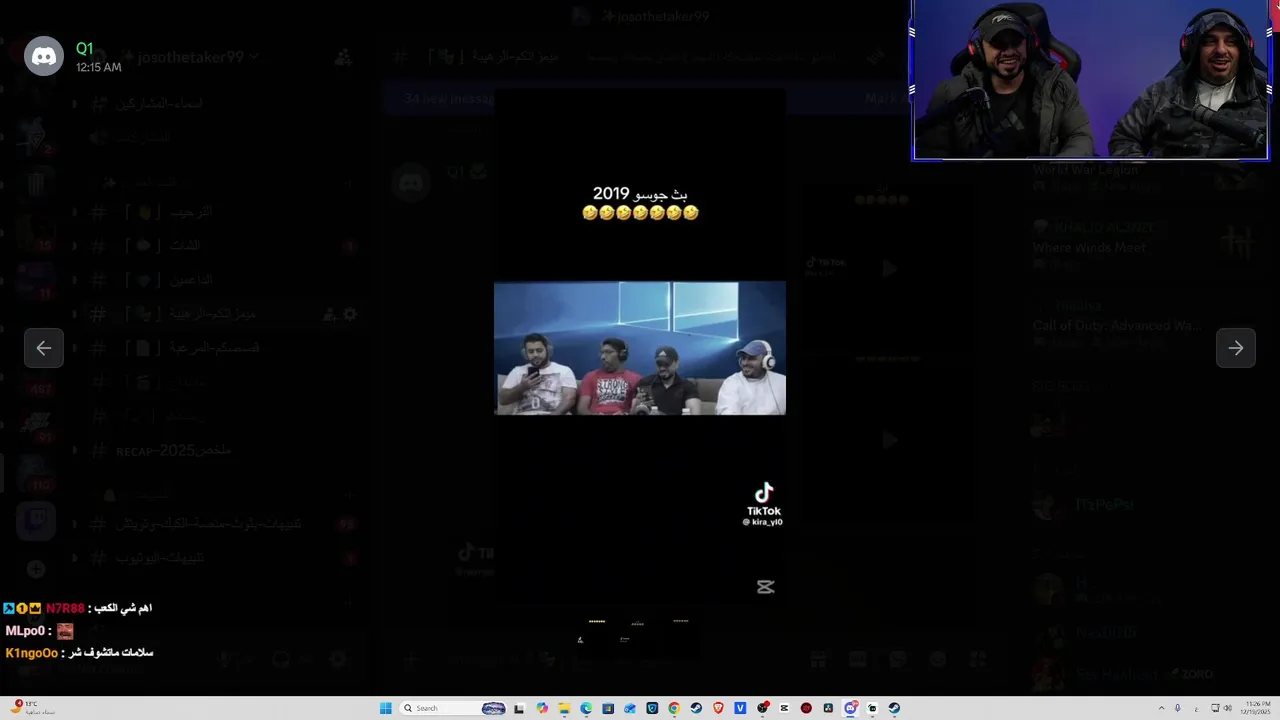This screenshot has height=720, width=1280.
Task: Open File Explorer from the taskbar
Action: click(564, 708)
